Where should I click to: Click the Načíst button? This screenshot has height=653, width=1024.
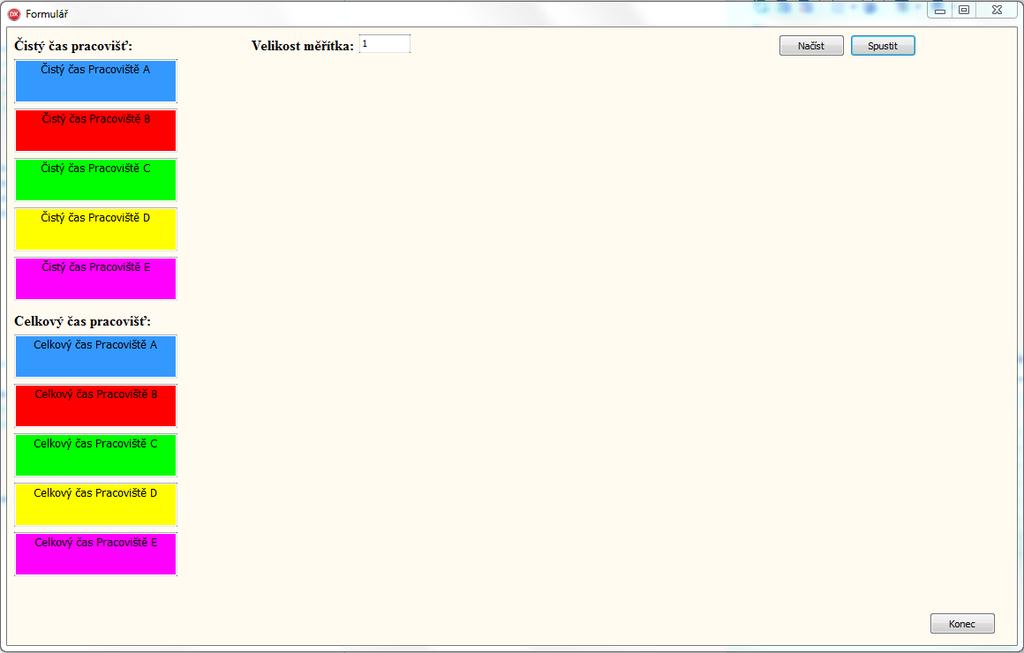tap(811, 46)
